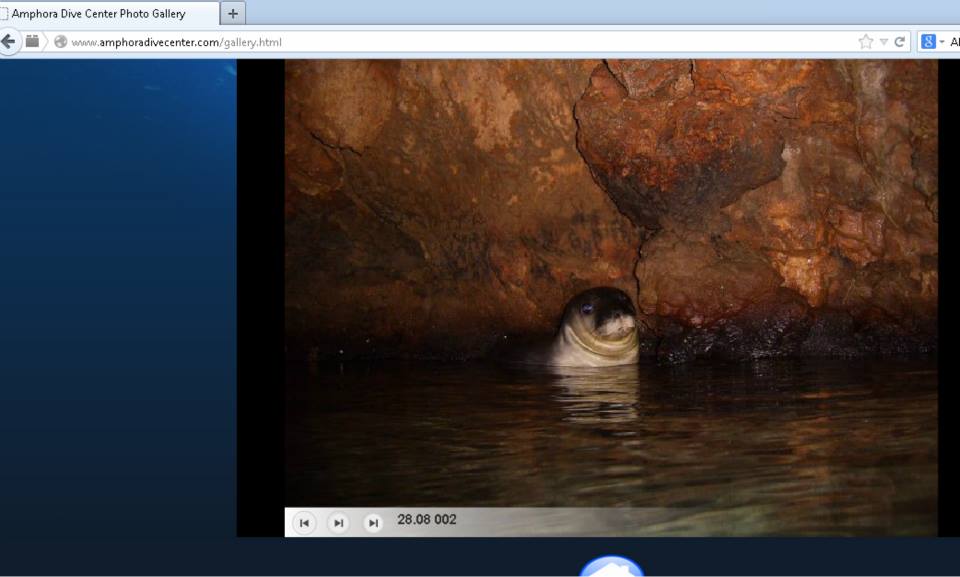Screen dimensions: 960x577
Task: Jump to the previous gallery photo
Action: [304, 522]
